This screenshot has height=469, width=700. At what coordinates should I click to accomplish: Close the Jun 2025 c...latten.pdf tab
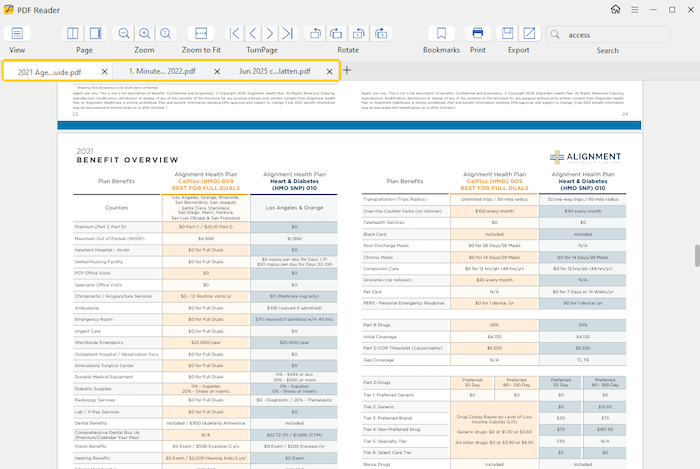tap(329, 71)
